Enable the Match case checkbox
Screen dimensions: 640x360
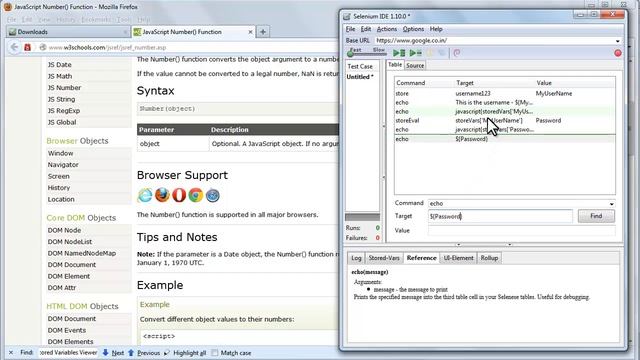[215, 353]
